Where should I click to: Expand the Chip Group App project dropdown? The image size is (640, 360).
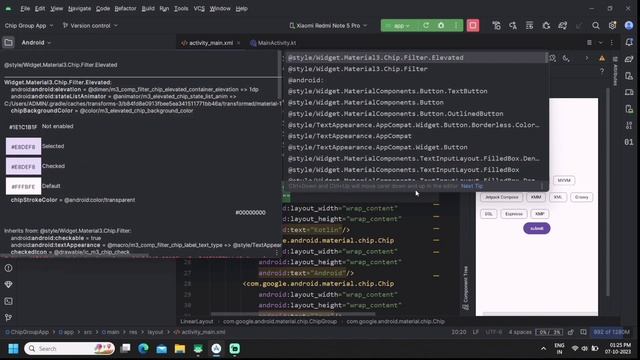[29, 25]
